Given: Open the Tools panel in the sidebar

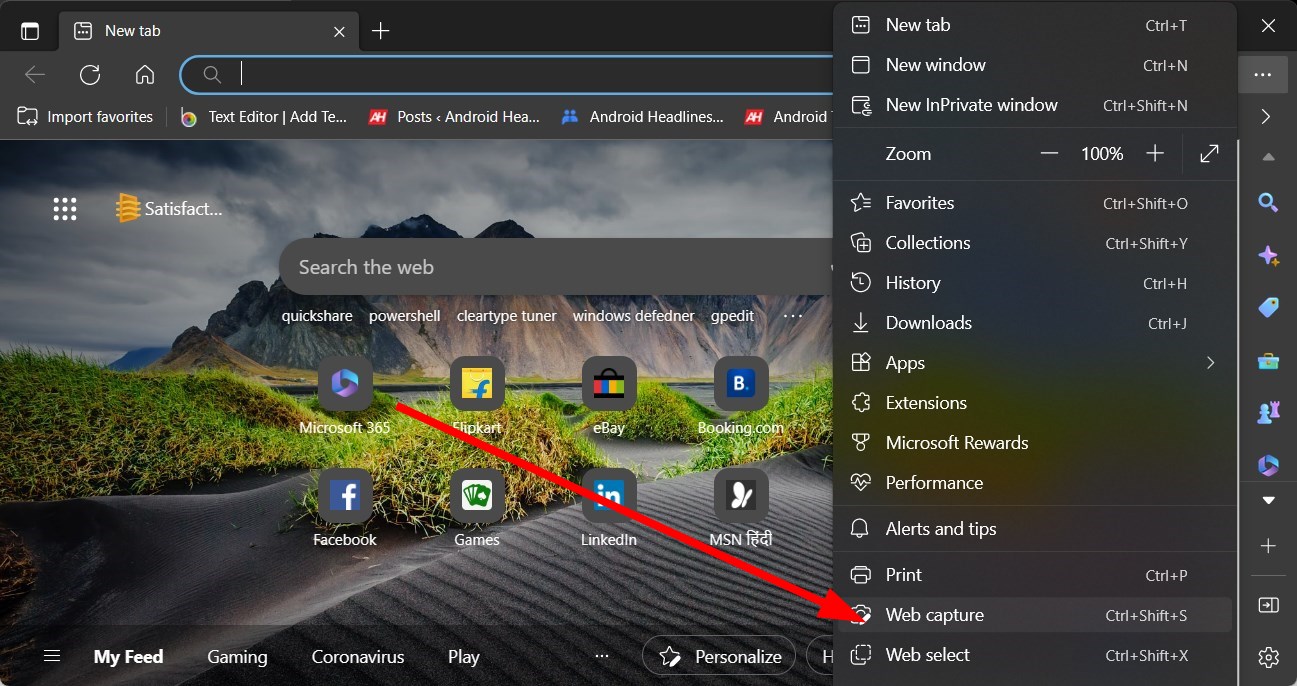Looking at the screenshot, I should tap(1268, 360).
